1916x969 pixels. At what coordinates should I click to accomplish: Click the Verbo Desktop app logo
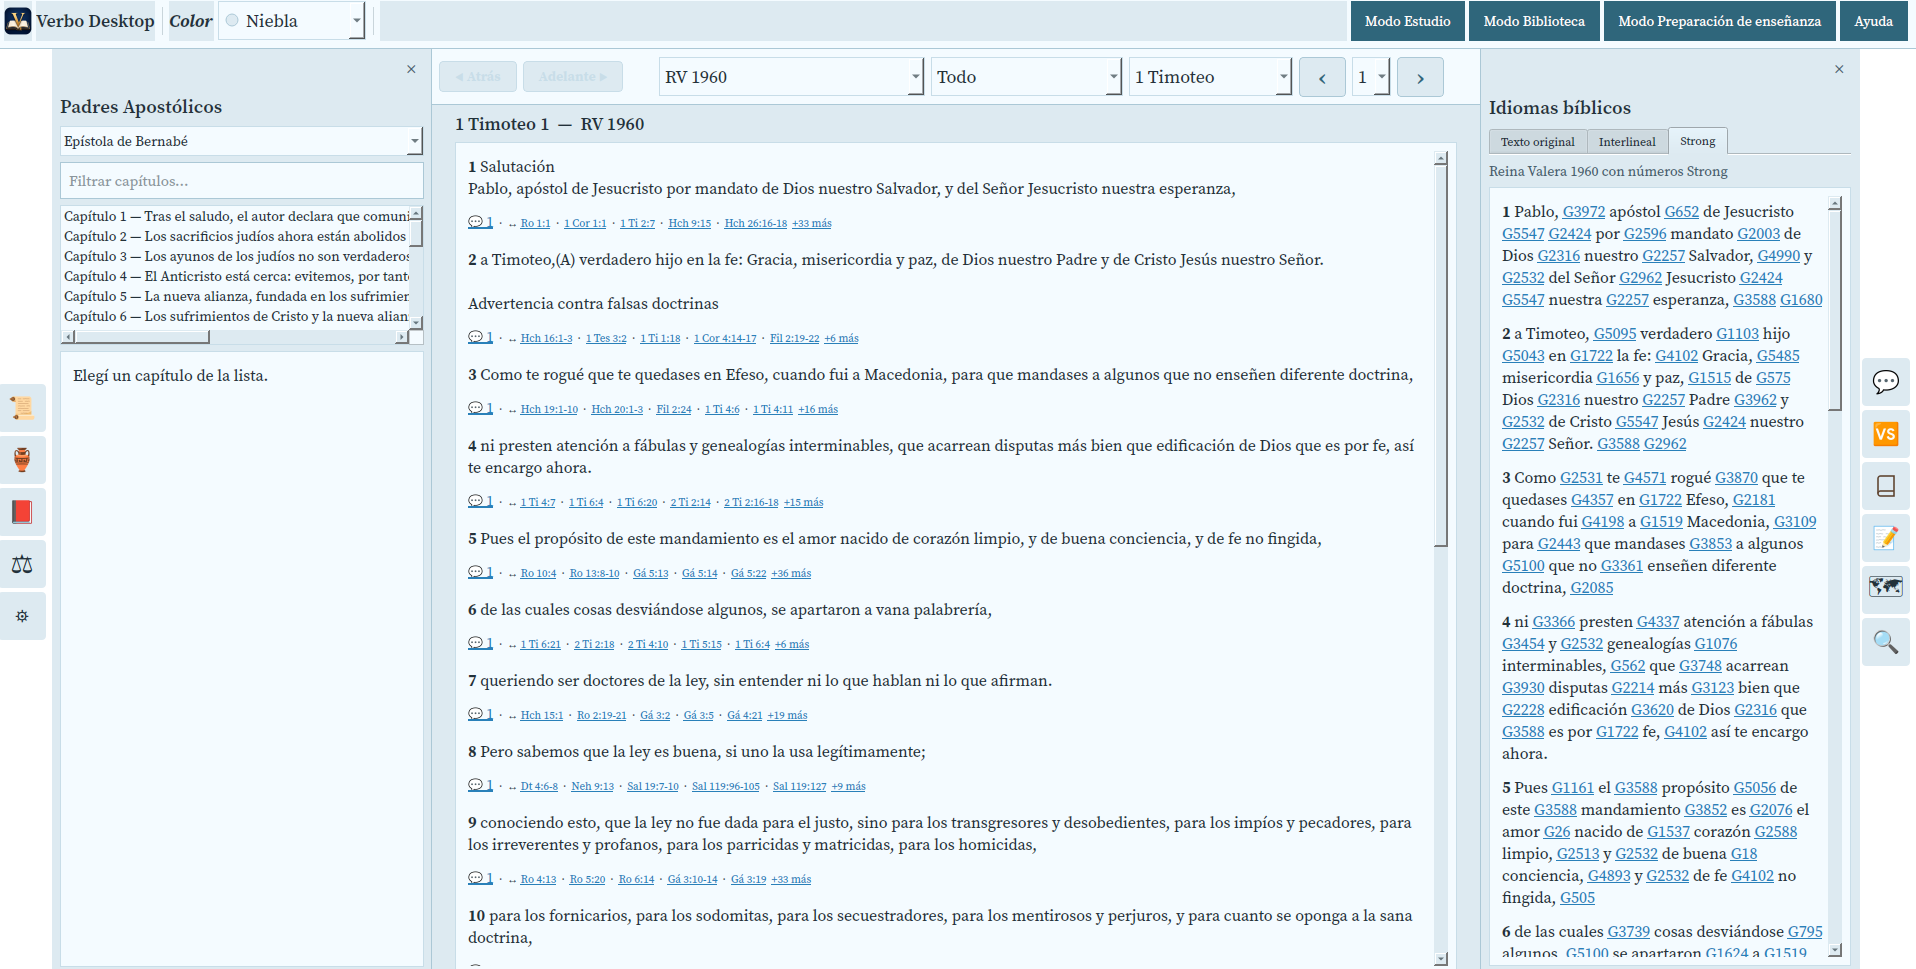18,21
